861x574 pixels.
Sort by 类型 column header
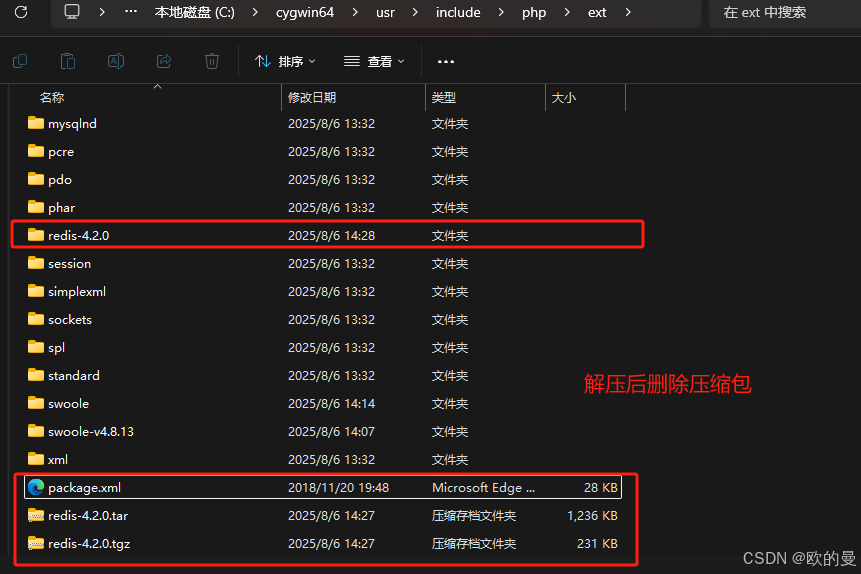pos(444,98)
